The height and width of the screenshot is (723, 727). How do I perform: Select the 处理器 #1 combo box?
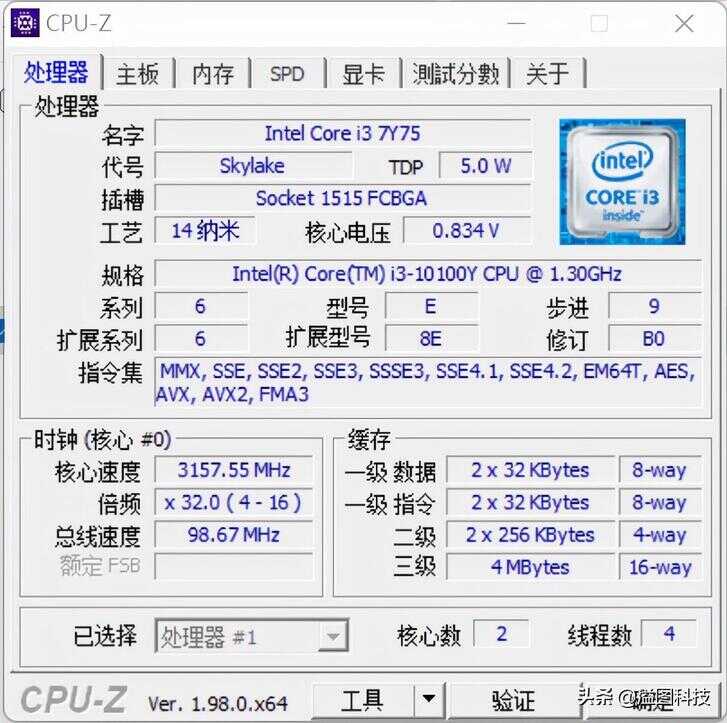click(251, 636)
